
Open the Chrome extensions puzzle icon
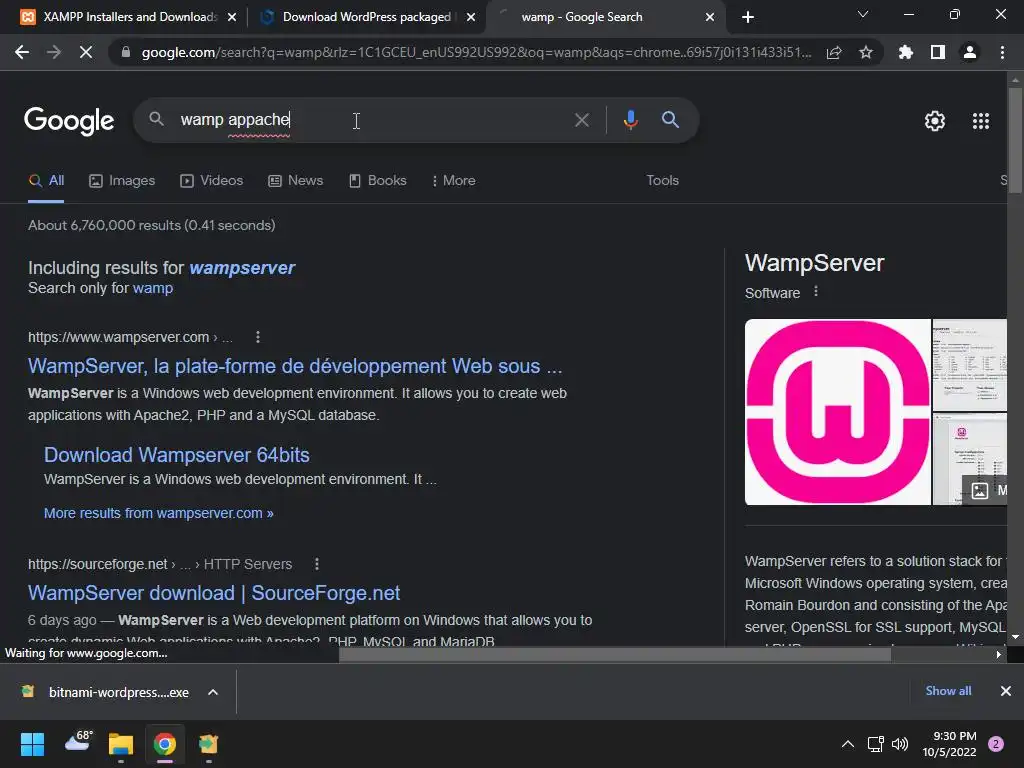click(905, 52)
